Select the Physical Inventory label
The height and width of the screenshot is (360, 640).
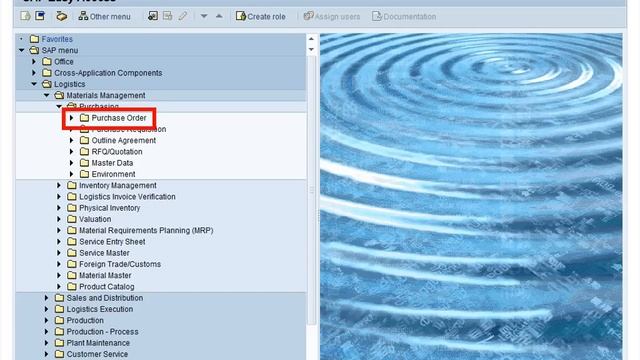click(109, 208)
